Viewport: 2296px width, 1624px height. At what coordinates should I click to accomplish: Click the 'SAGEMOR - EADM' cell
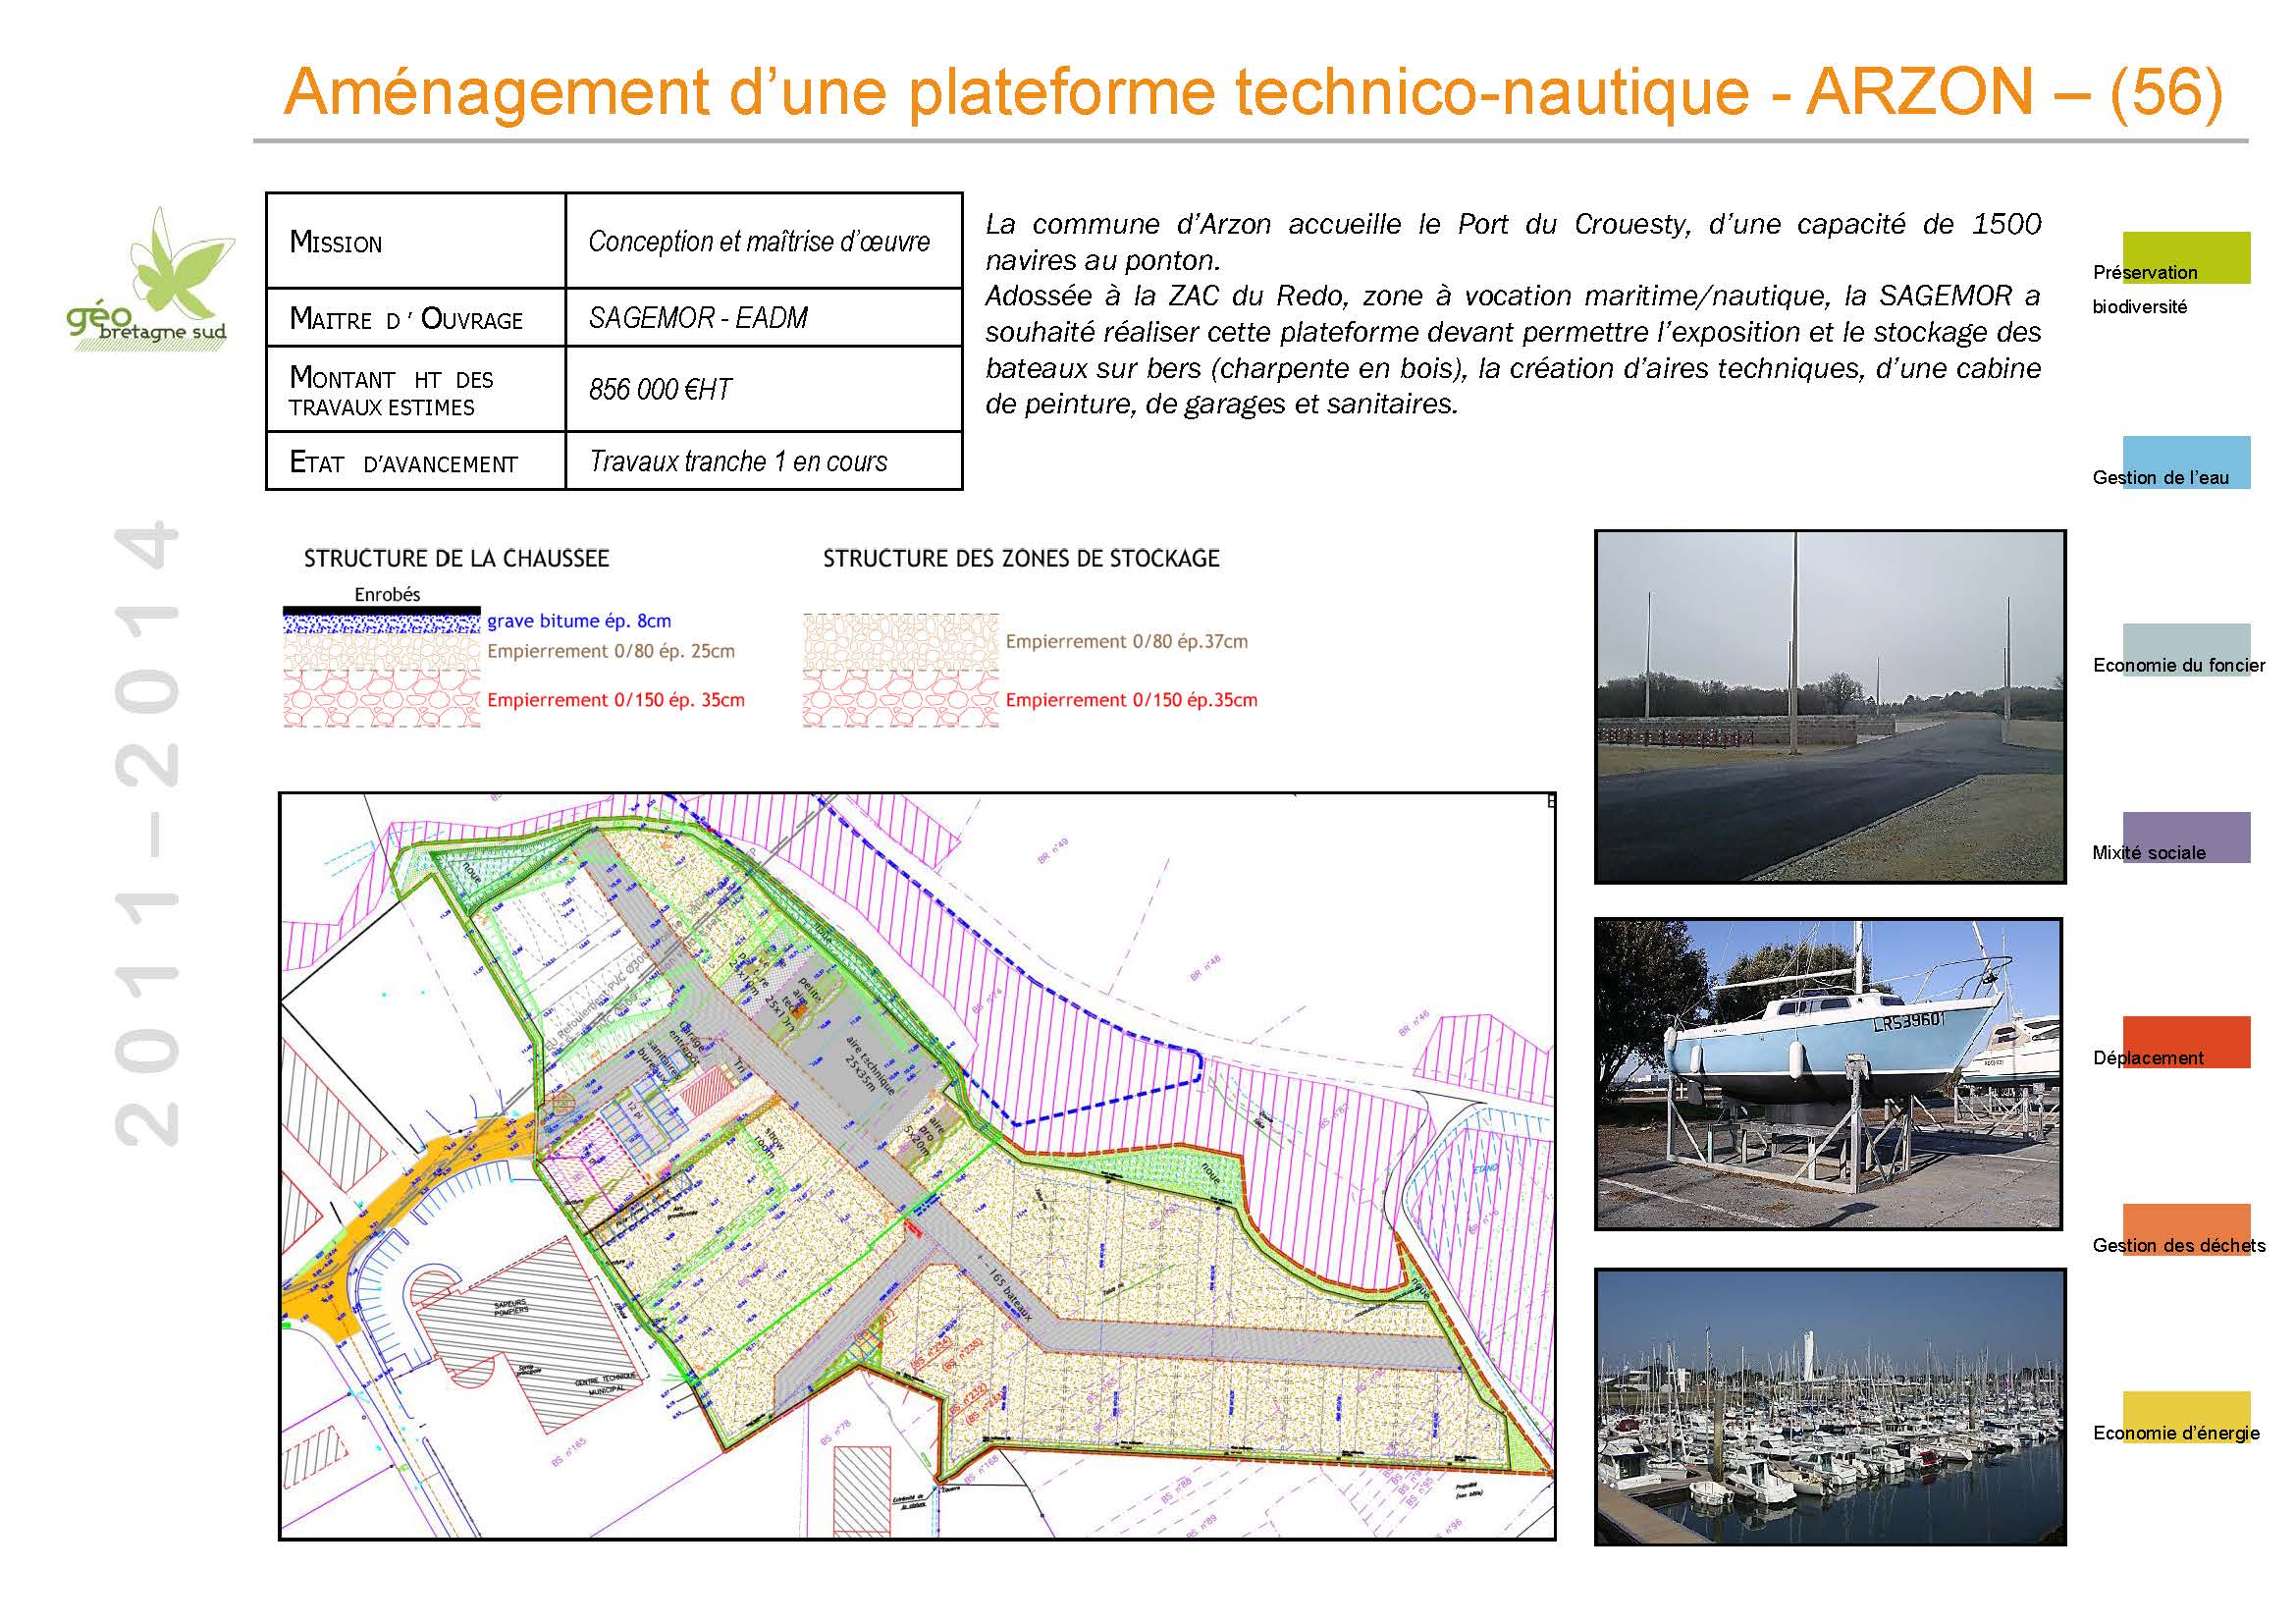(x=764, y=318)
